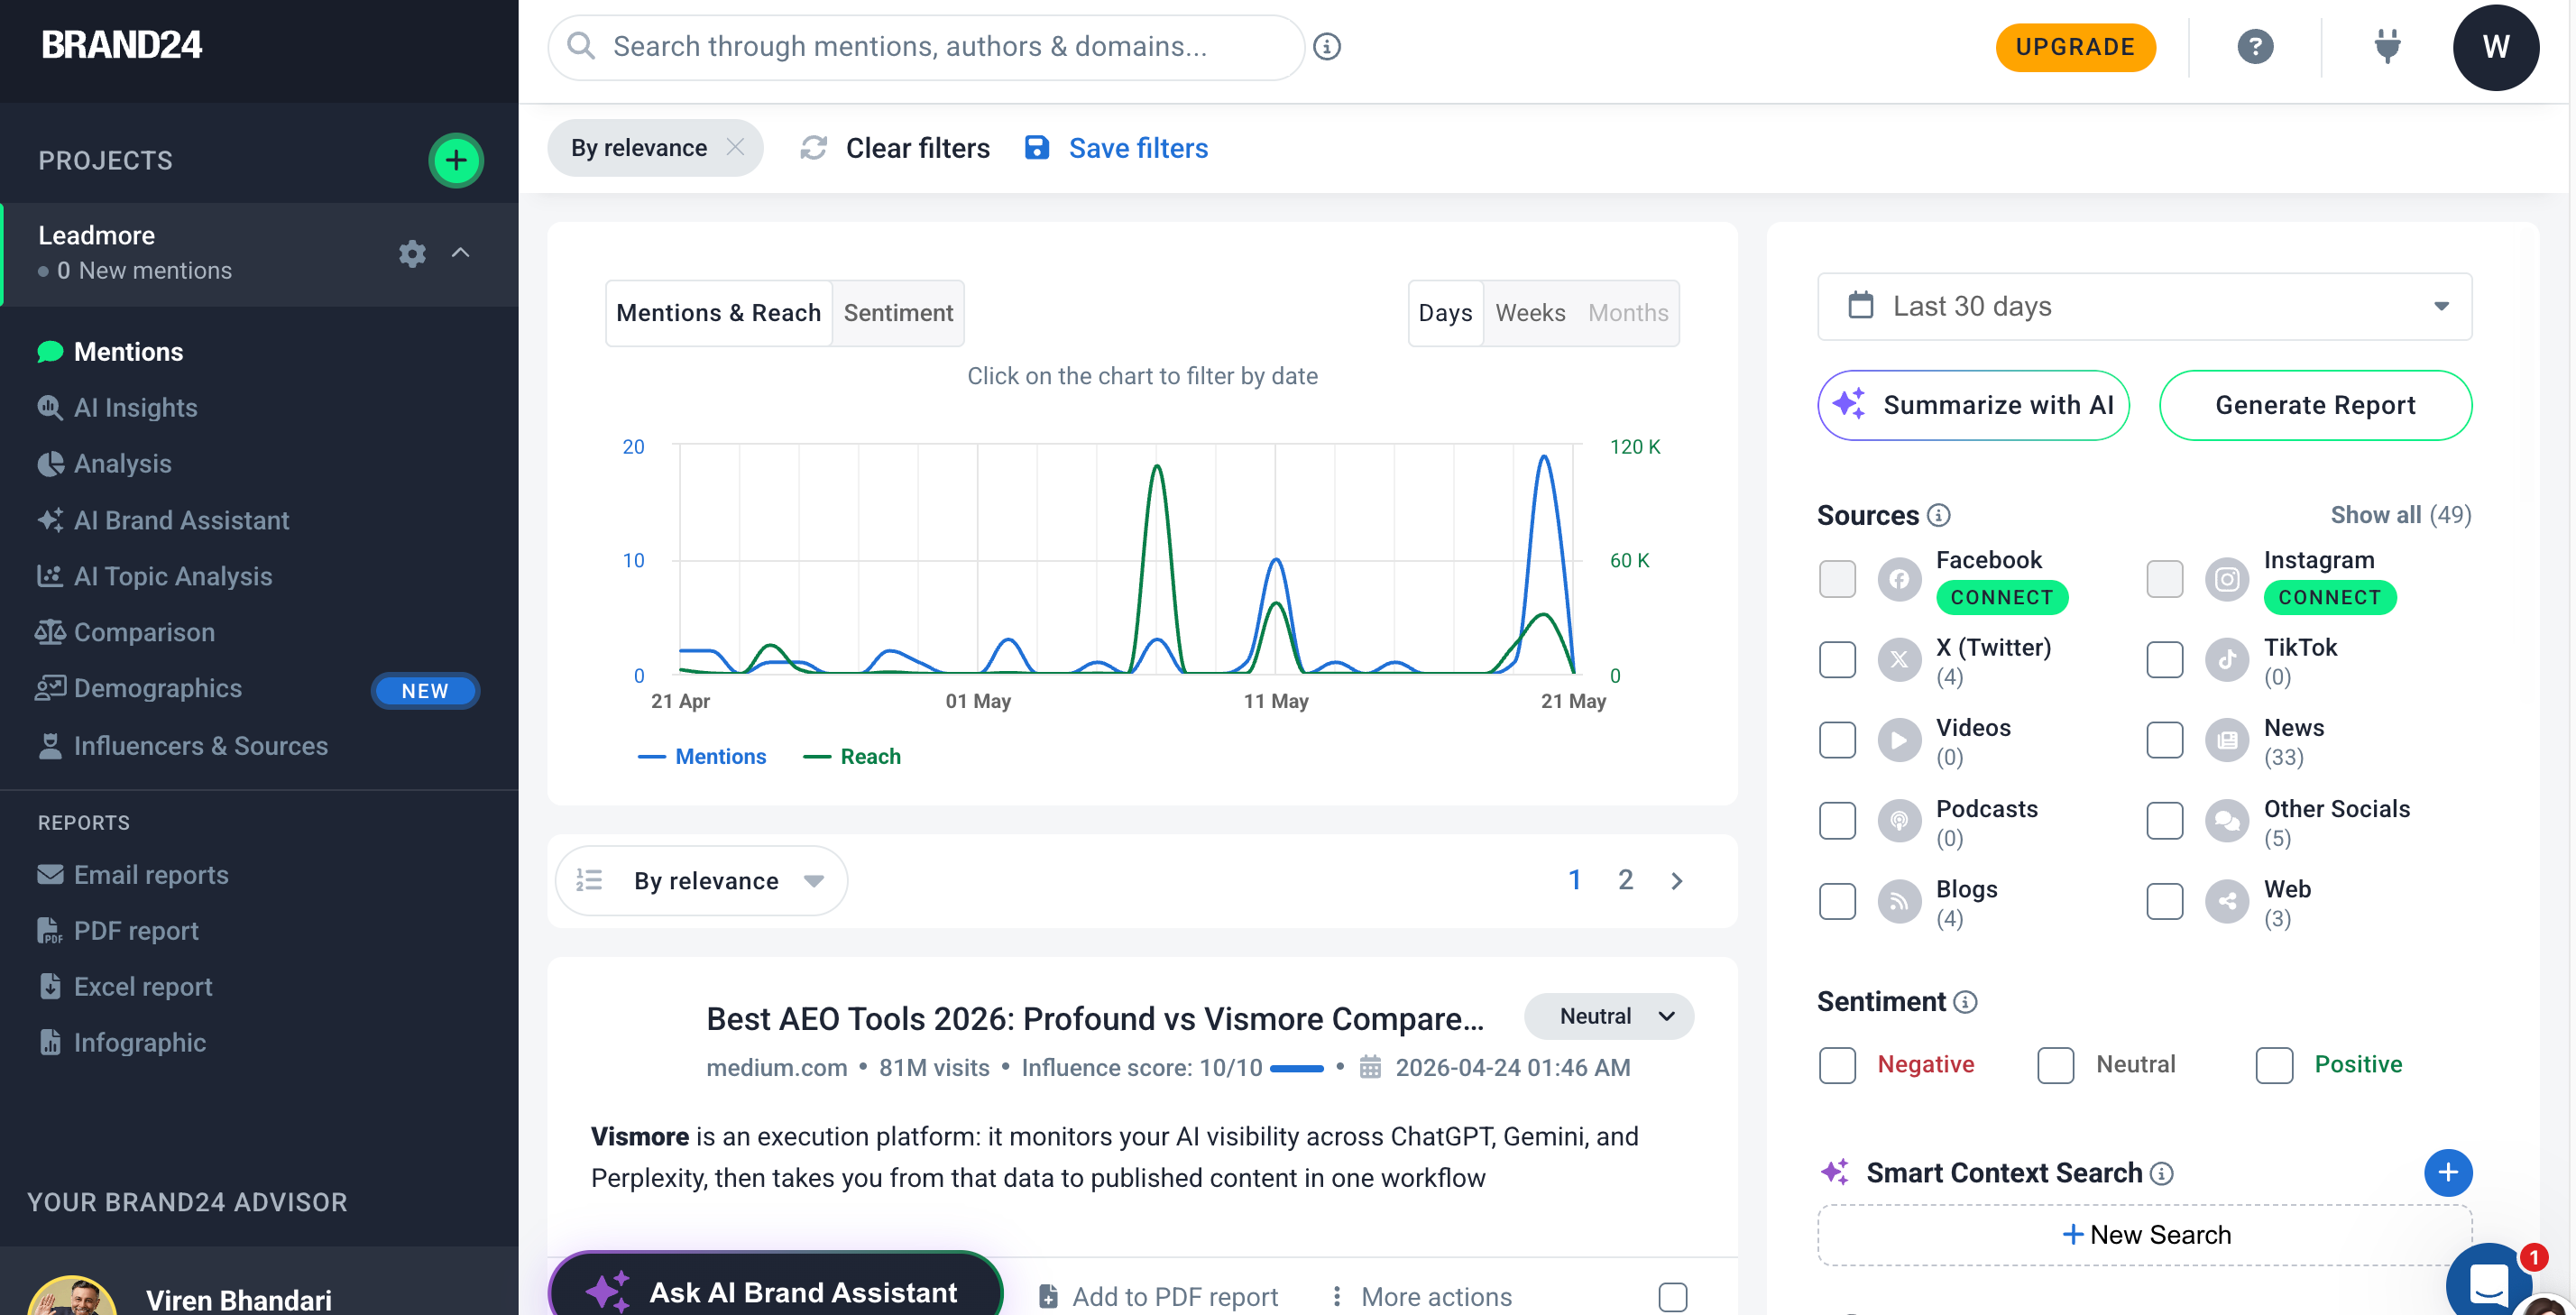Click the Blogs RSS source icon
This screenshot has width=2576, height=1315.
(1899, 902)
